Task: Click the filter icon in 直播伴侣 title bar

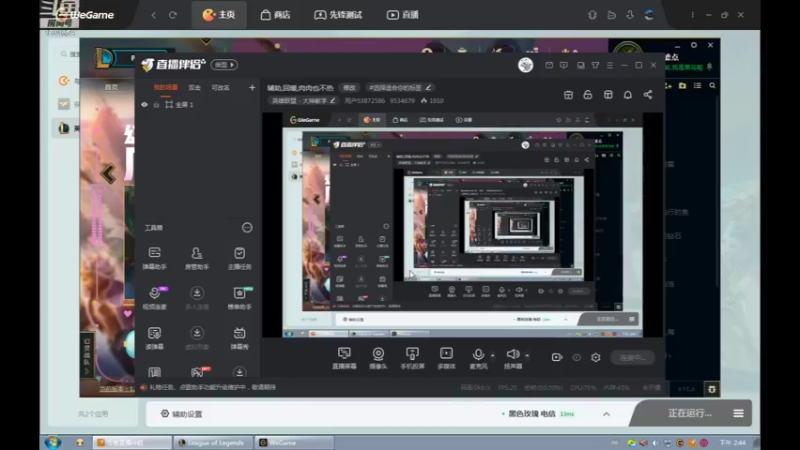Action: (595, 65)
